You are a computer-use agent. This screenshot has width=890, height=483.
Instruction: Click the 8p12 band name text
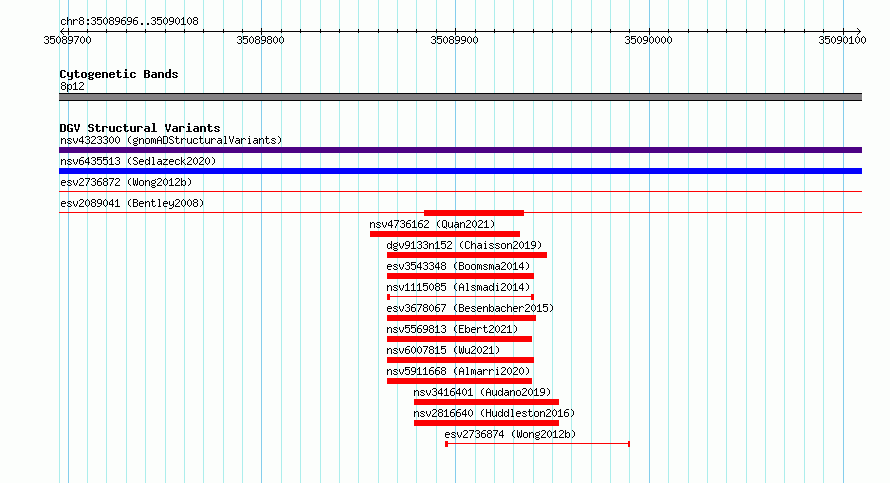pyautogui.click(x=72, y=86)
